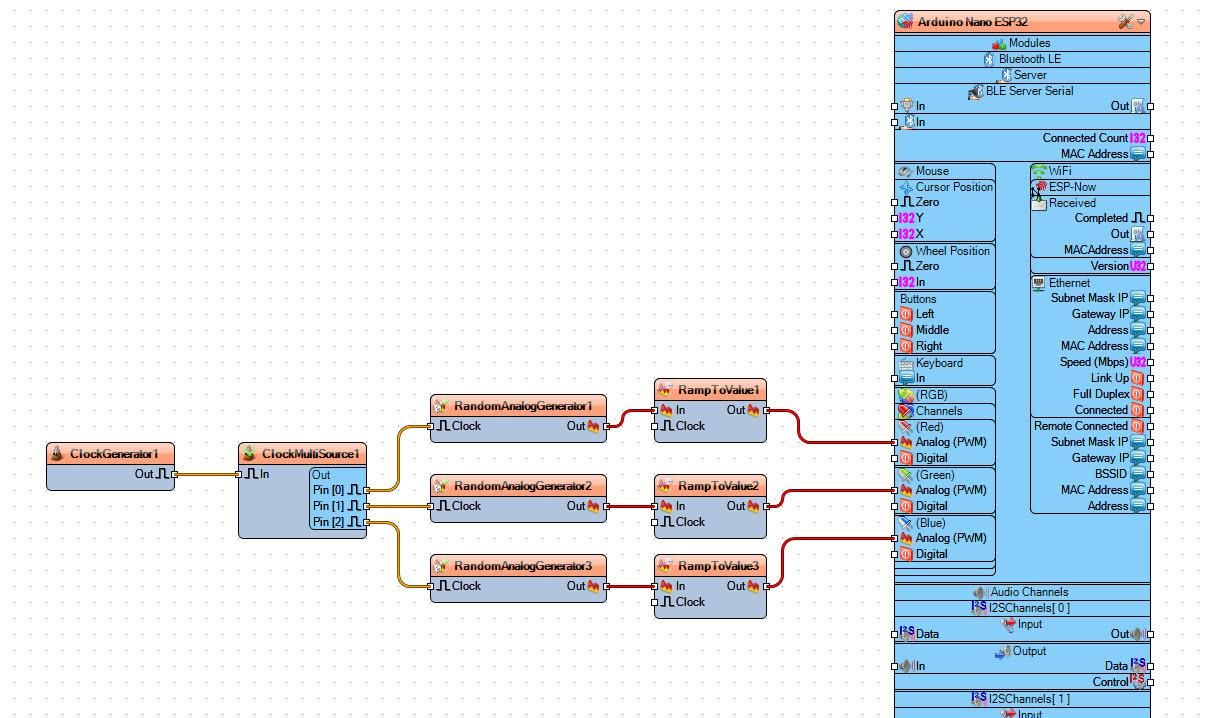The height and width of the screenshot is (718, 1206).
Task: Click the (Green) channel icon
Action: 906,475
